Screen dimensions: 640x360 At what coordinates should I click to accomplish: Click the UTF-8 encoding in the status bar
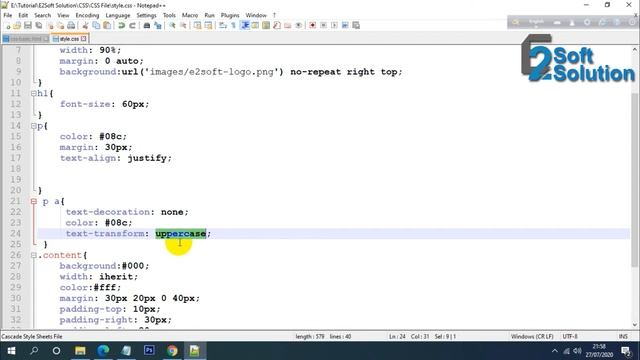(570, 336)
